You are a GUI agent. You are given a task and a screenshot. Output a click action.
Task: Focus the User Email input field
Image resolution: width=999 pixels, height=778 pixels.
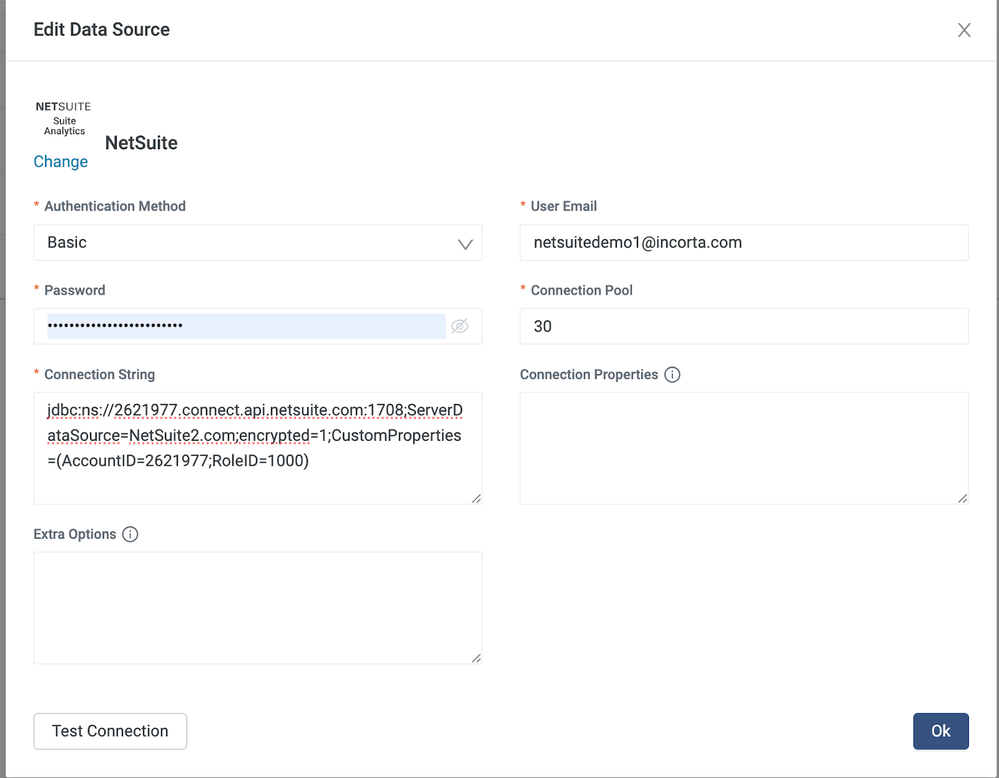(x=743, y=243)
